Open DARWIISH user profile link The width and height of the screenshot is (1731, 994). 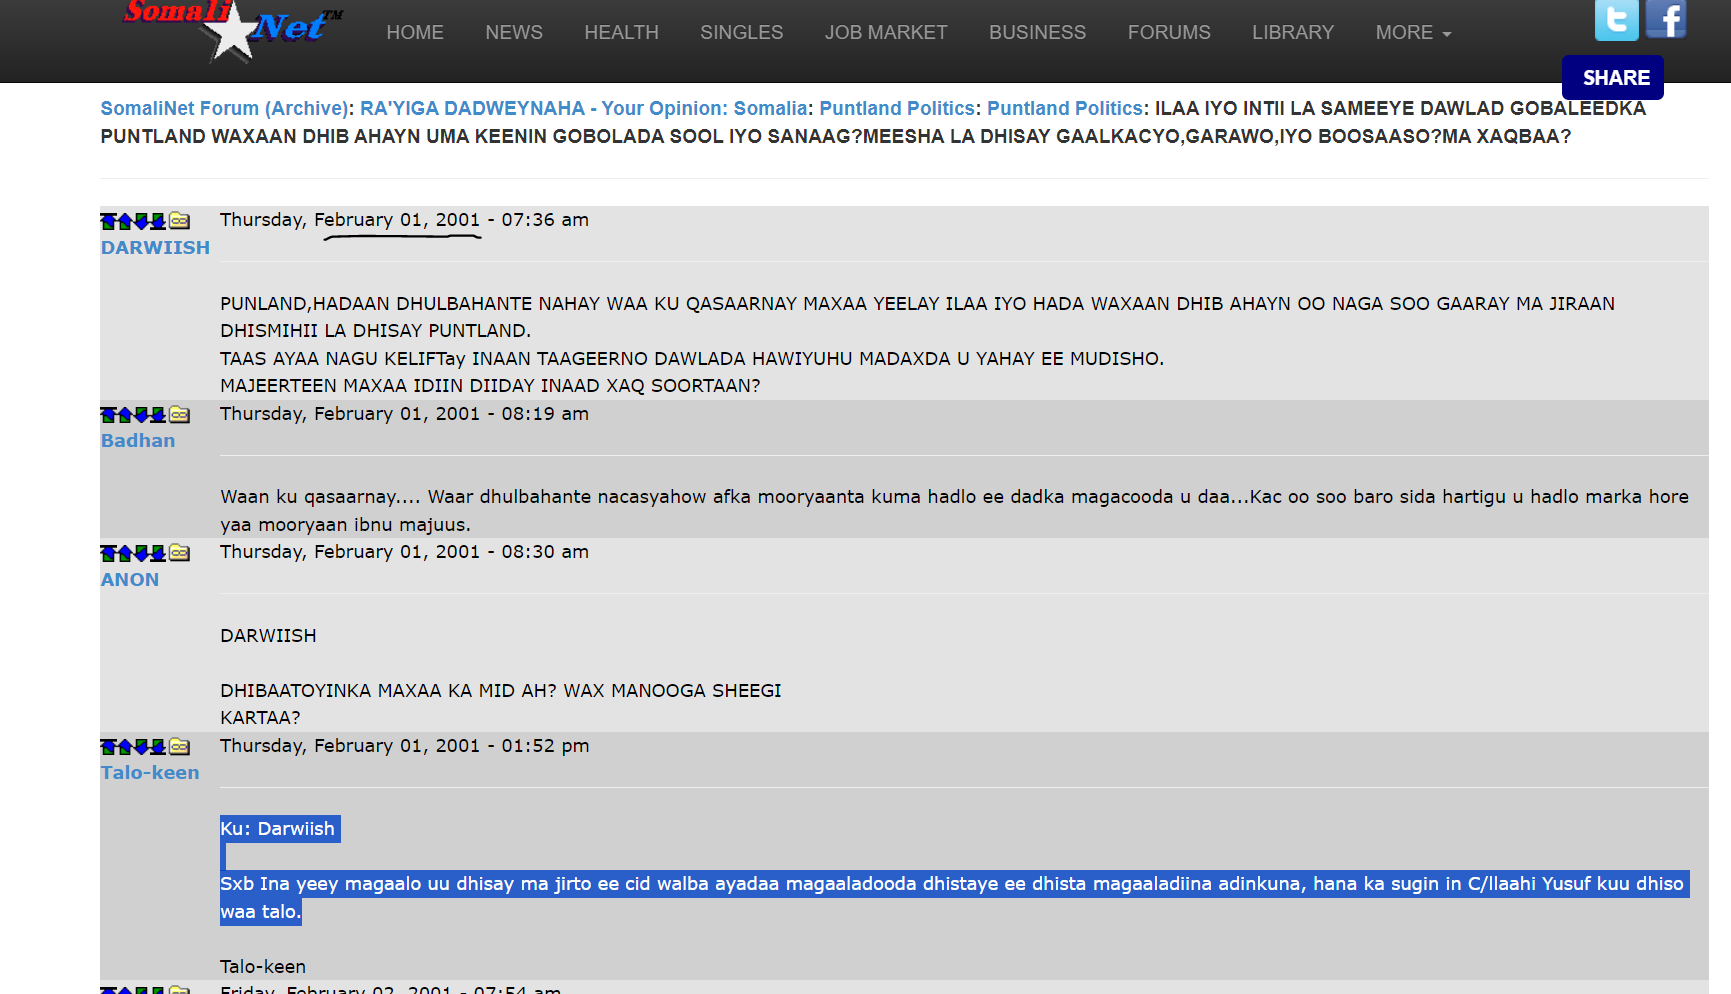coord(155,248)
